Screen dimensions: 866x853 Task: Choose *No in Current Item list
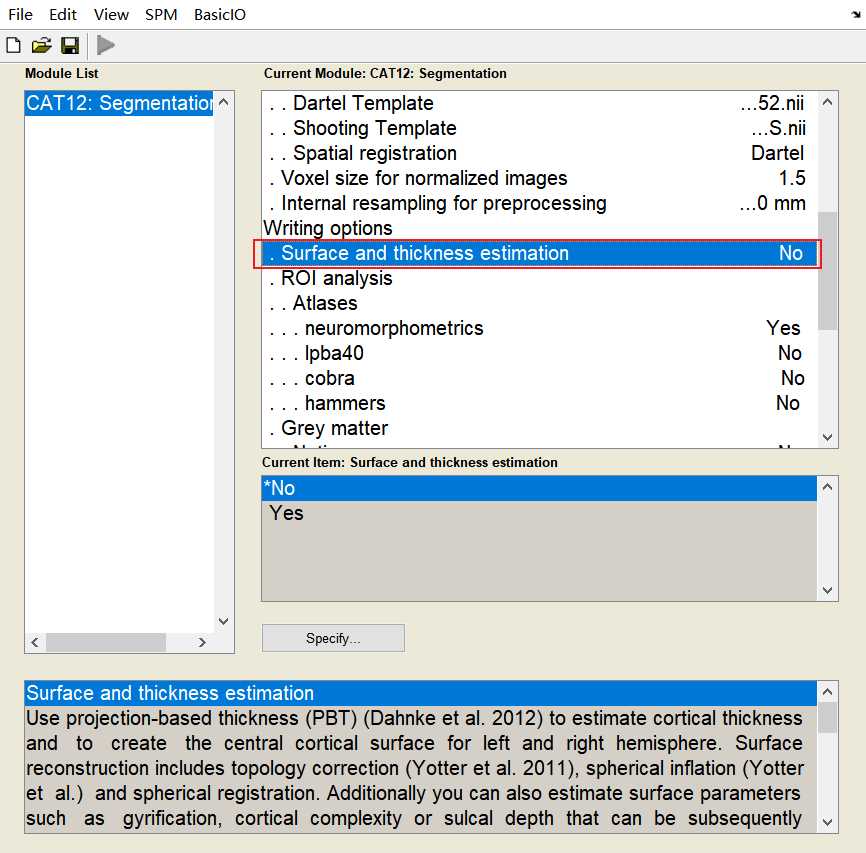[539, 488]
